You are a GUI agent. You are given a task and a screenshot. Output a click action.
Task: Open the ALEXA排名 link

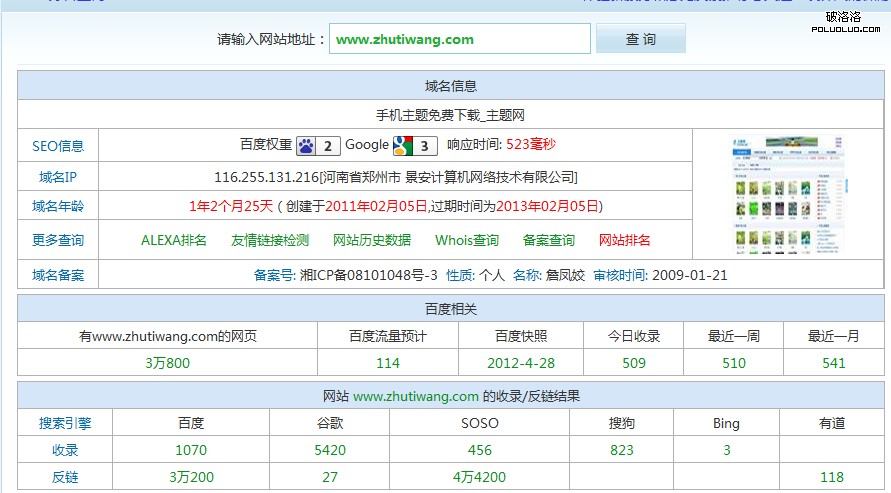tap(174, 240)
